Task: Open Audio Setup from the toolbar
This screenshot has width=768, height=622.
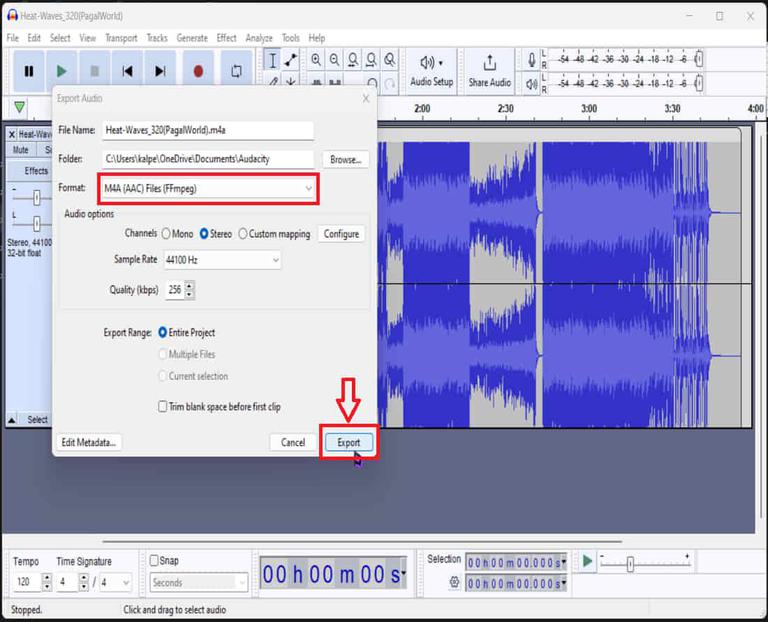Action: (x=431, y=70)
